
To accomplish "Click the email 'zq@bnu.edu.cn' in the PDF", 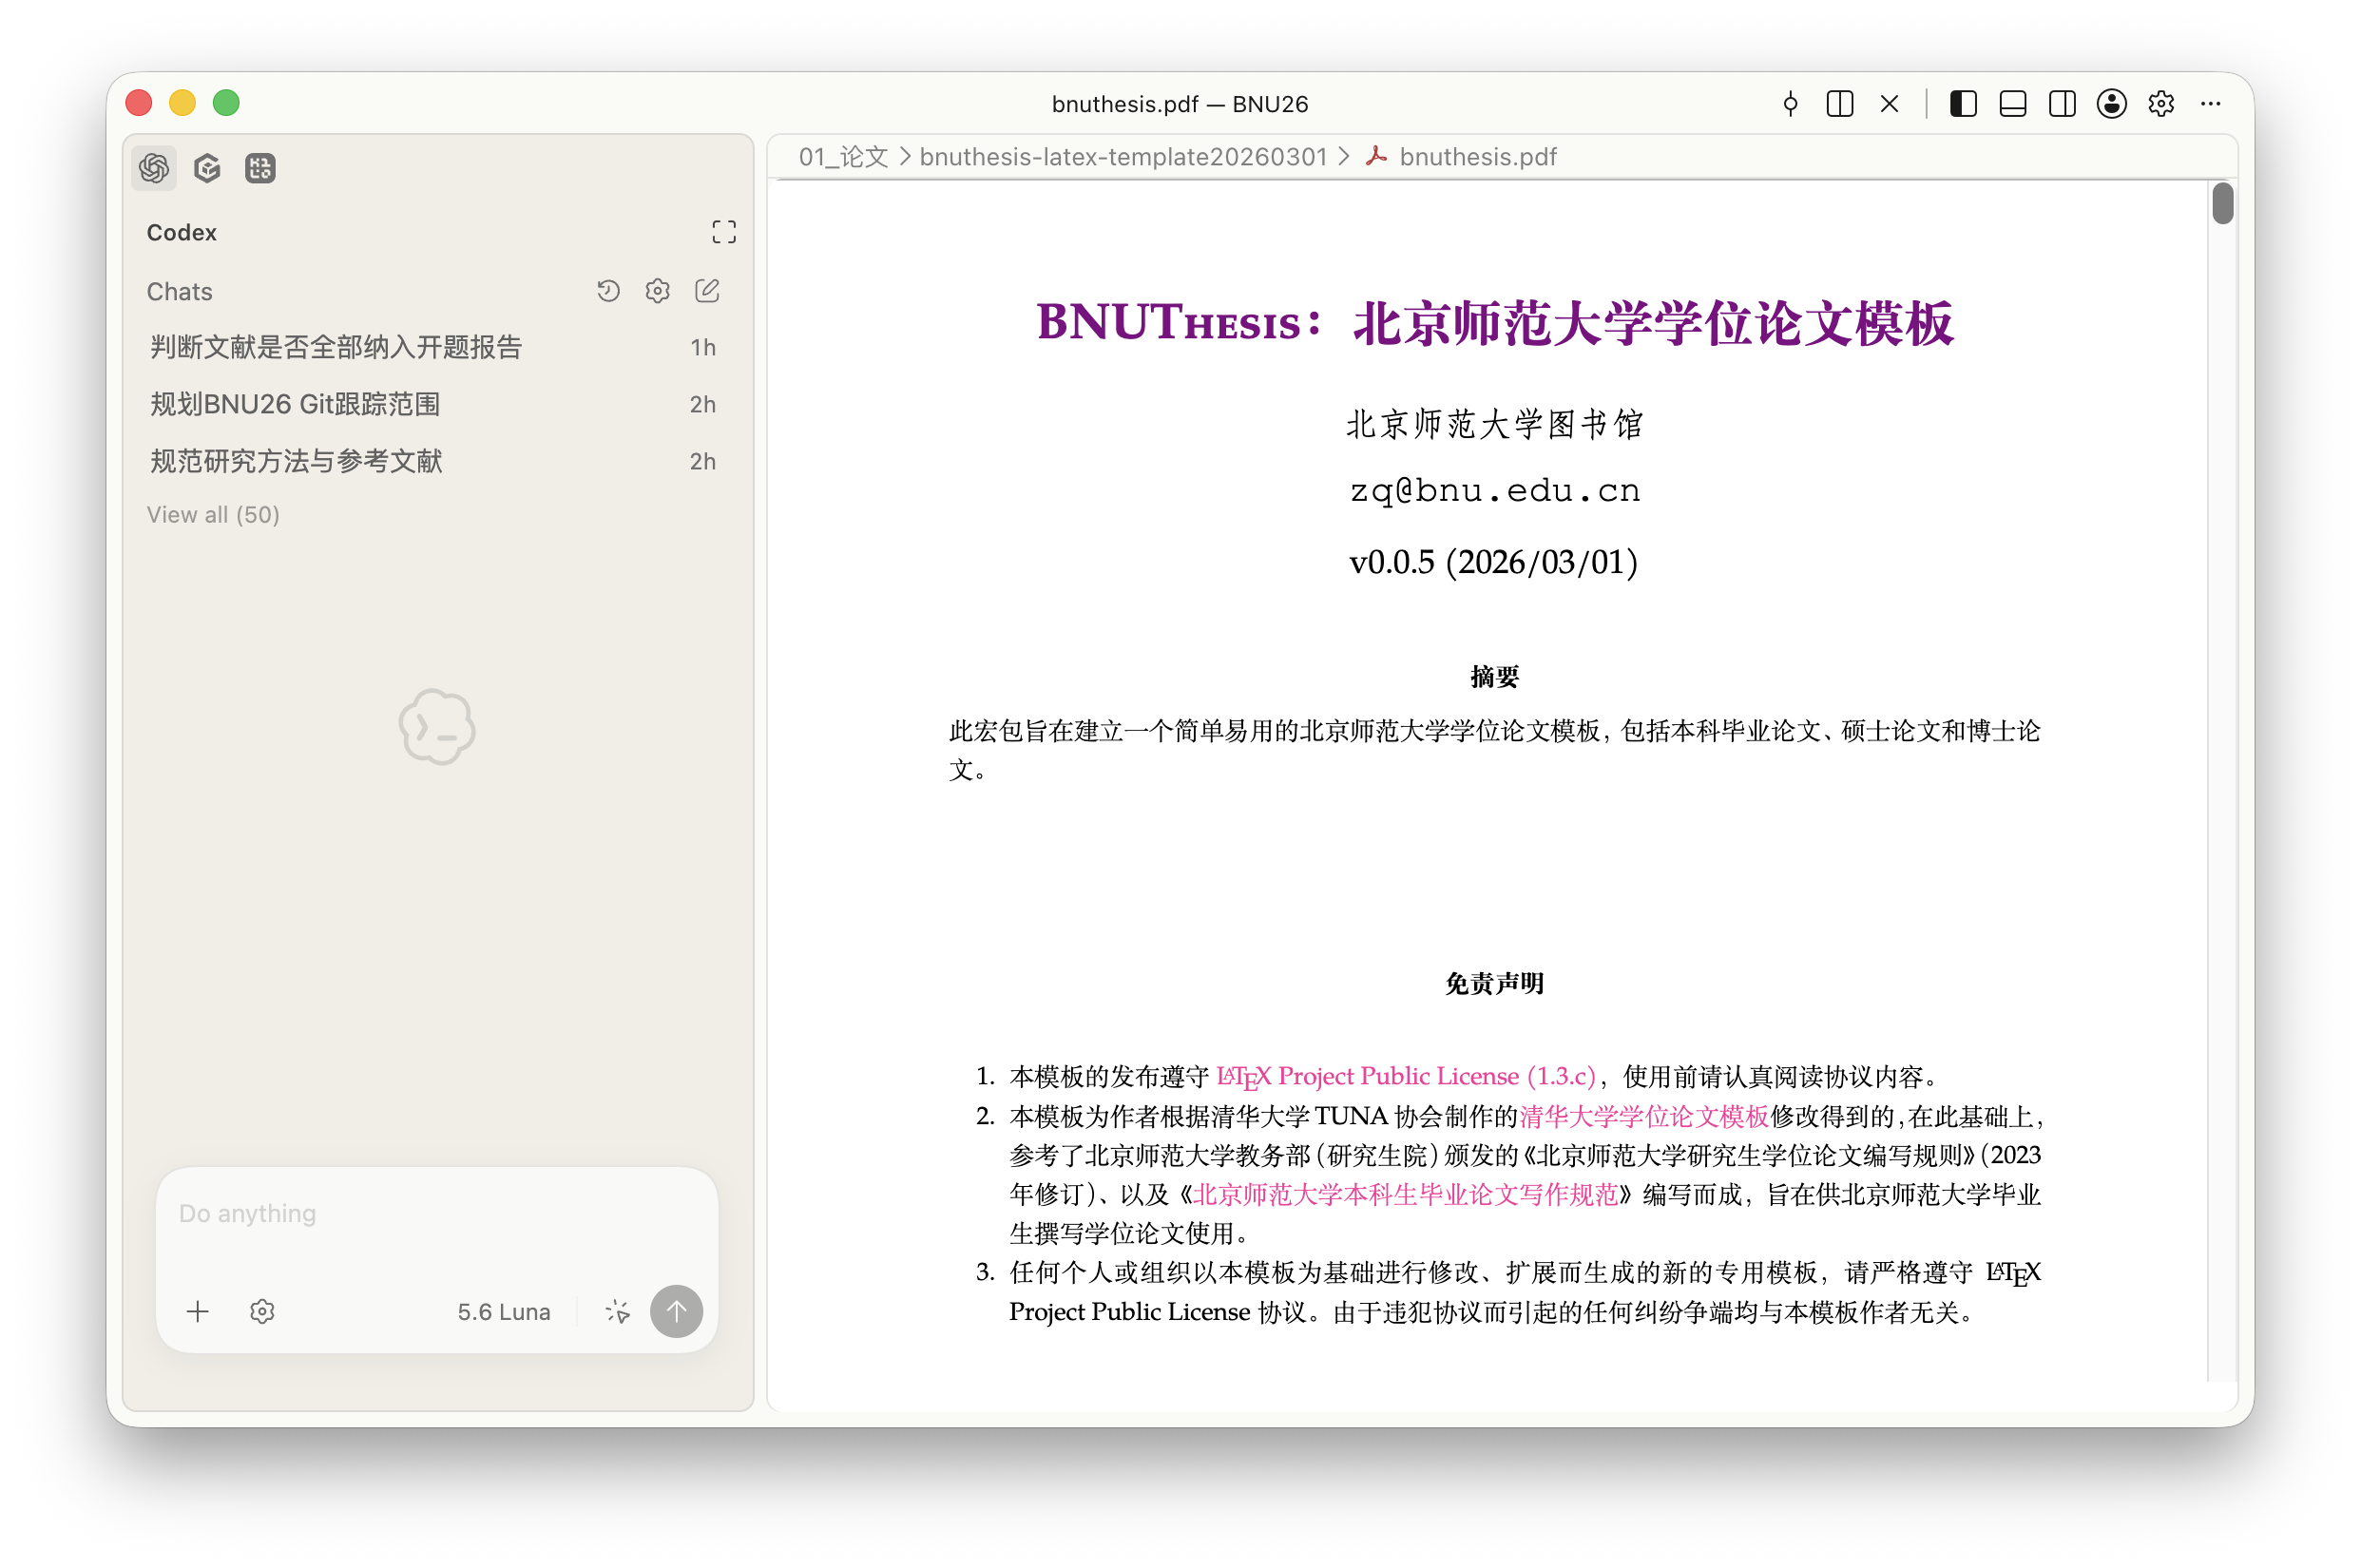I will click(1494, 490).
